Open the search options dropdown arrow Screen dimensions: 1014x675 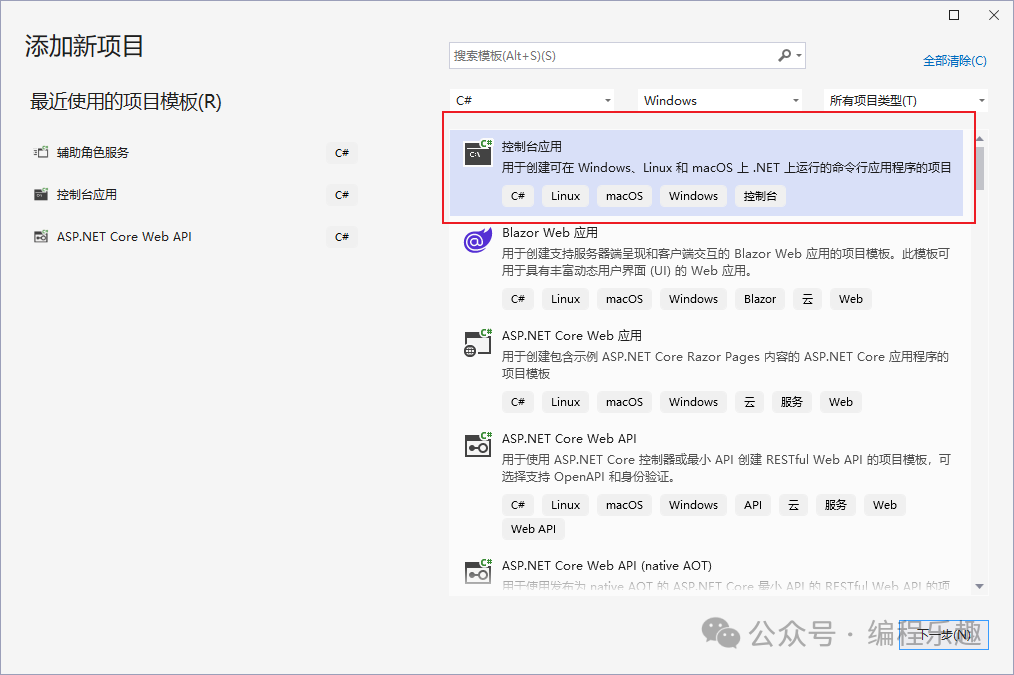tap(799, 56)
